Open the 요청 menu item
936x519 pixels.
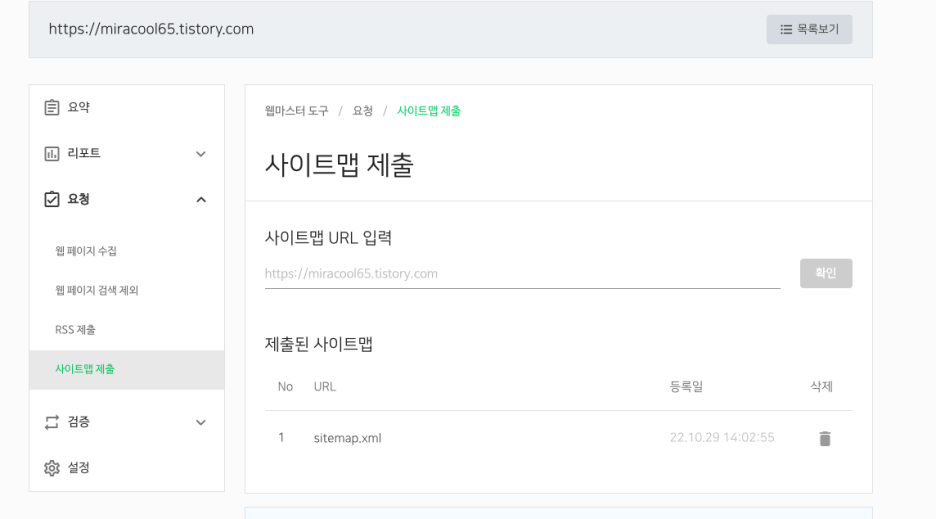click(x=127, y=199)
